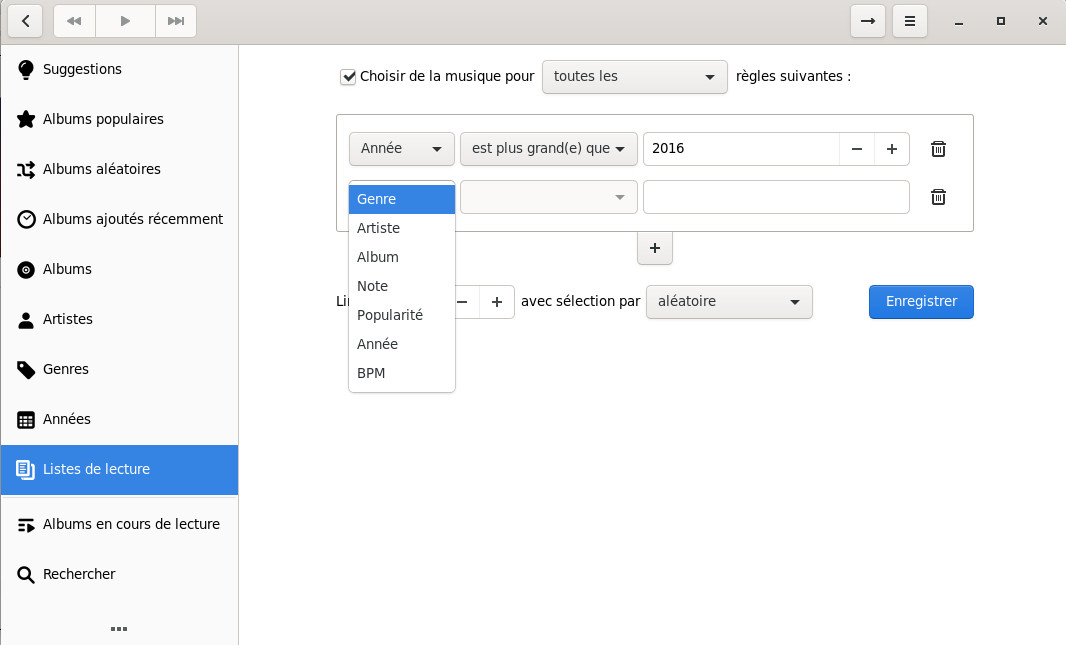Skip to the next track

(x=175, y=21)
